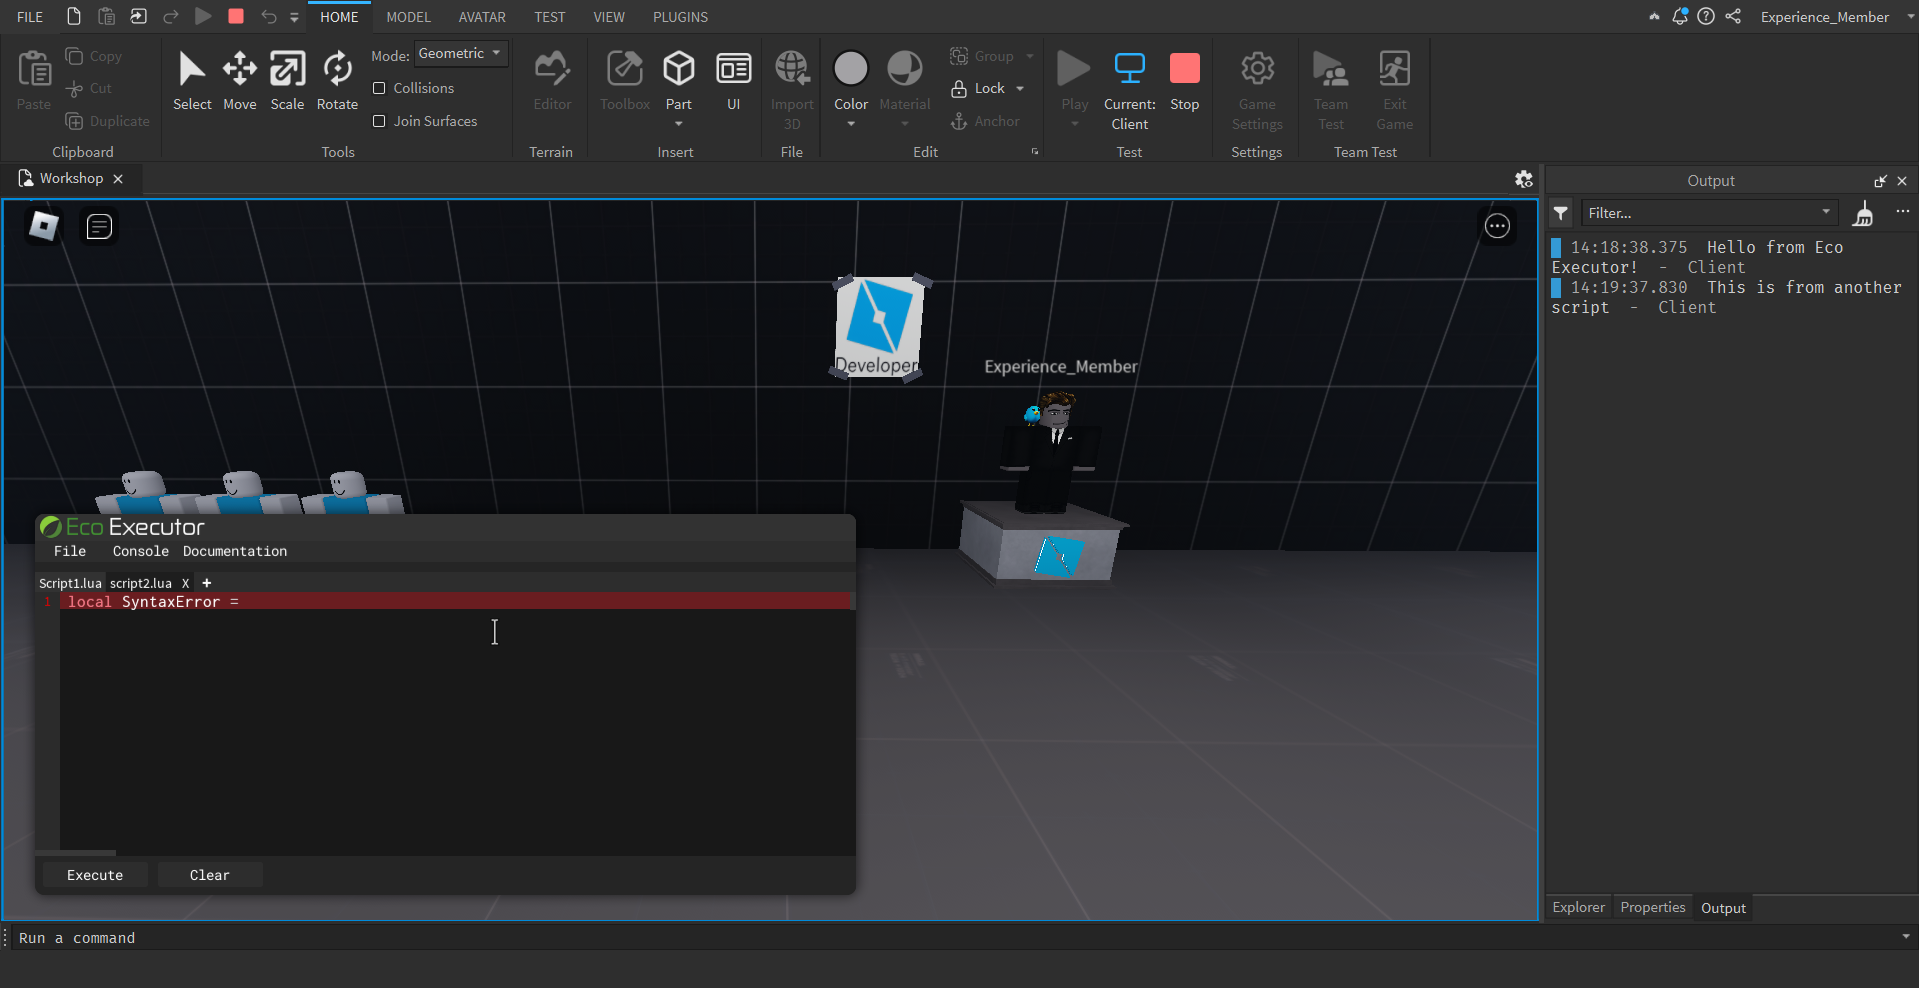Viewport: 1919px width, 988px height.
Task: Switch Current: Client view
Action: (1130, 88)
